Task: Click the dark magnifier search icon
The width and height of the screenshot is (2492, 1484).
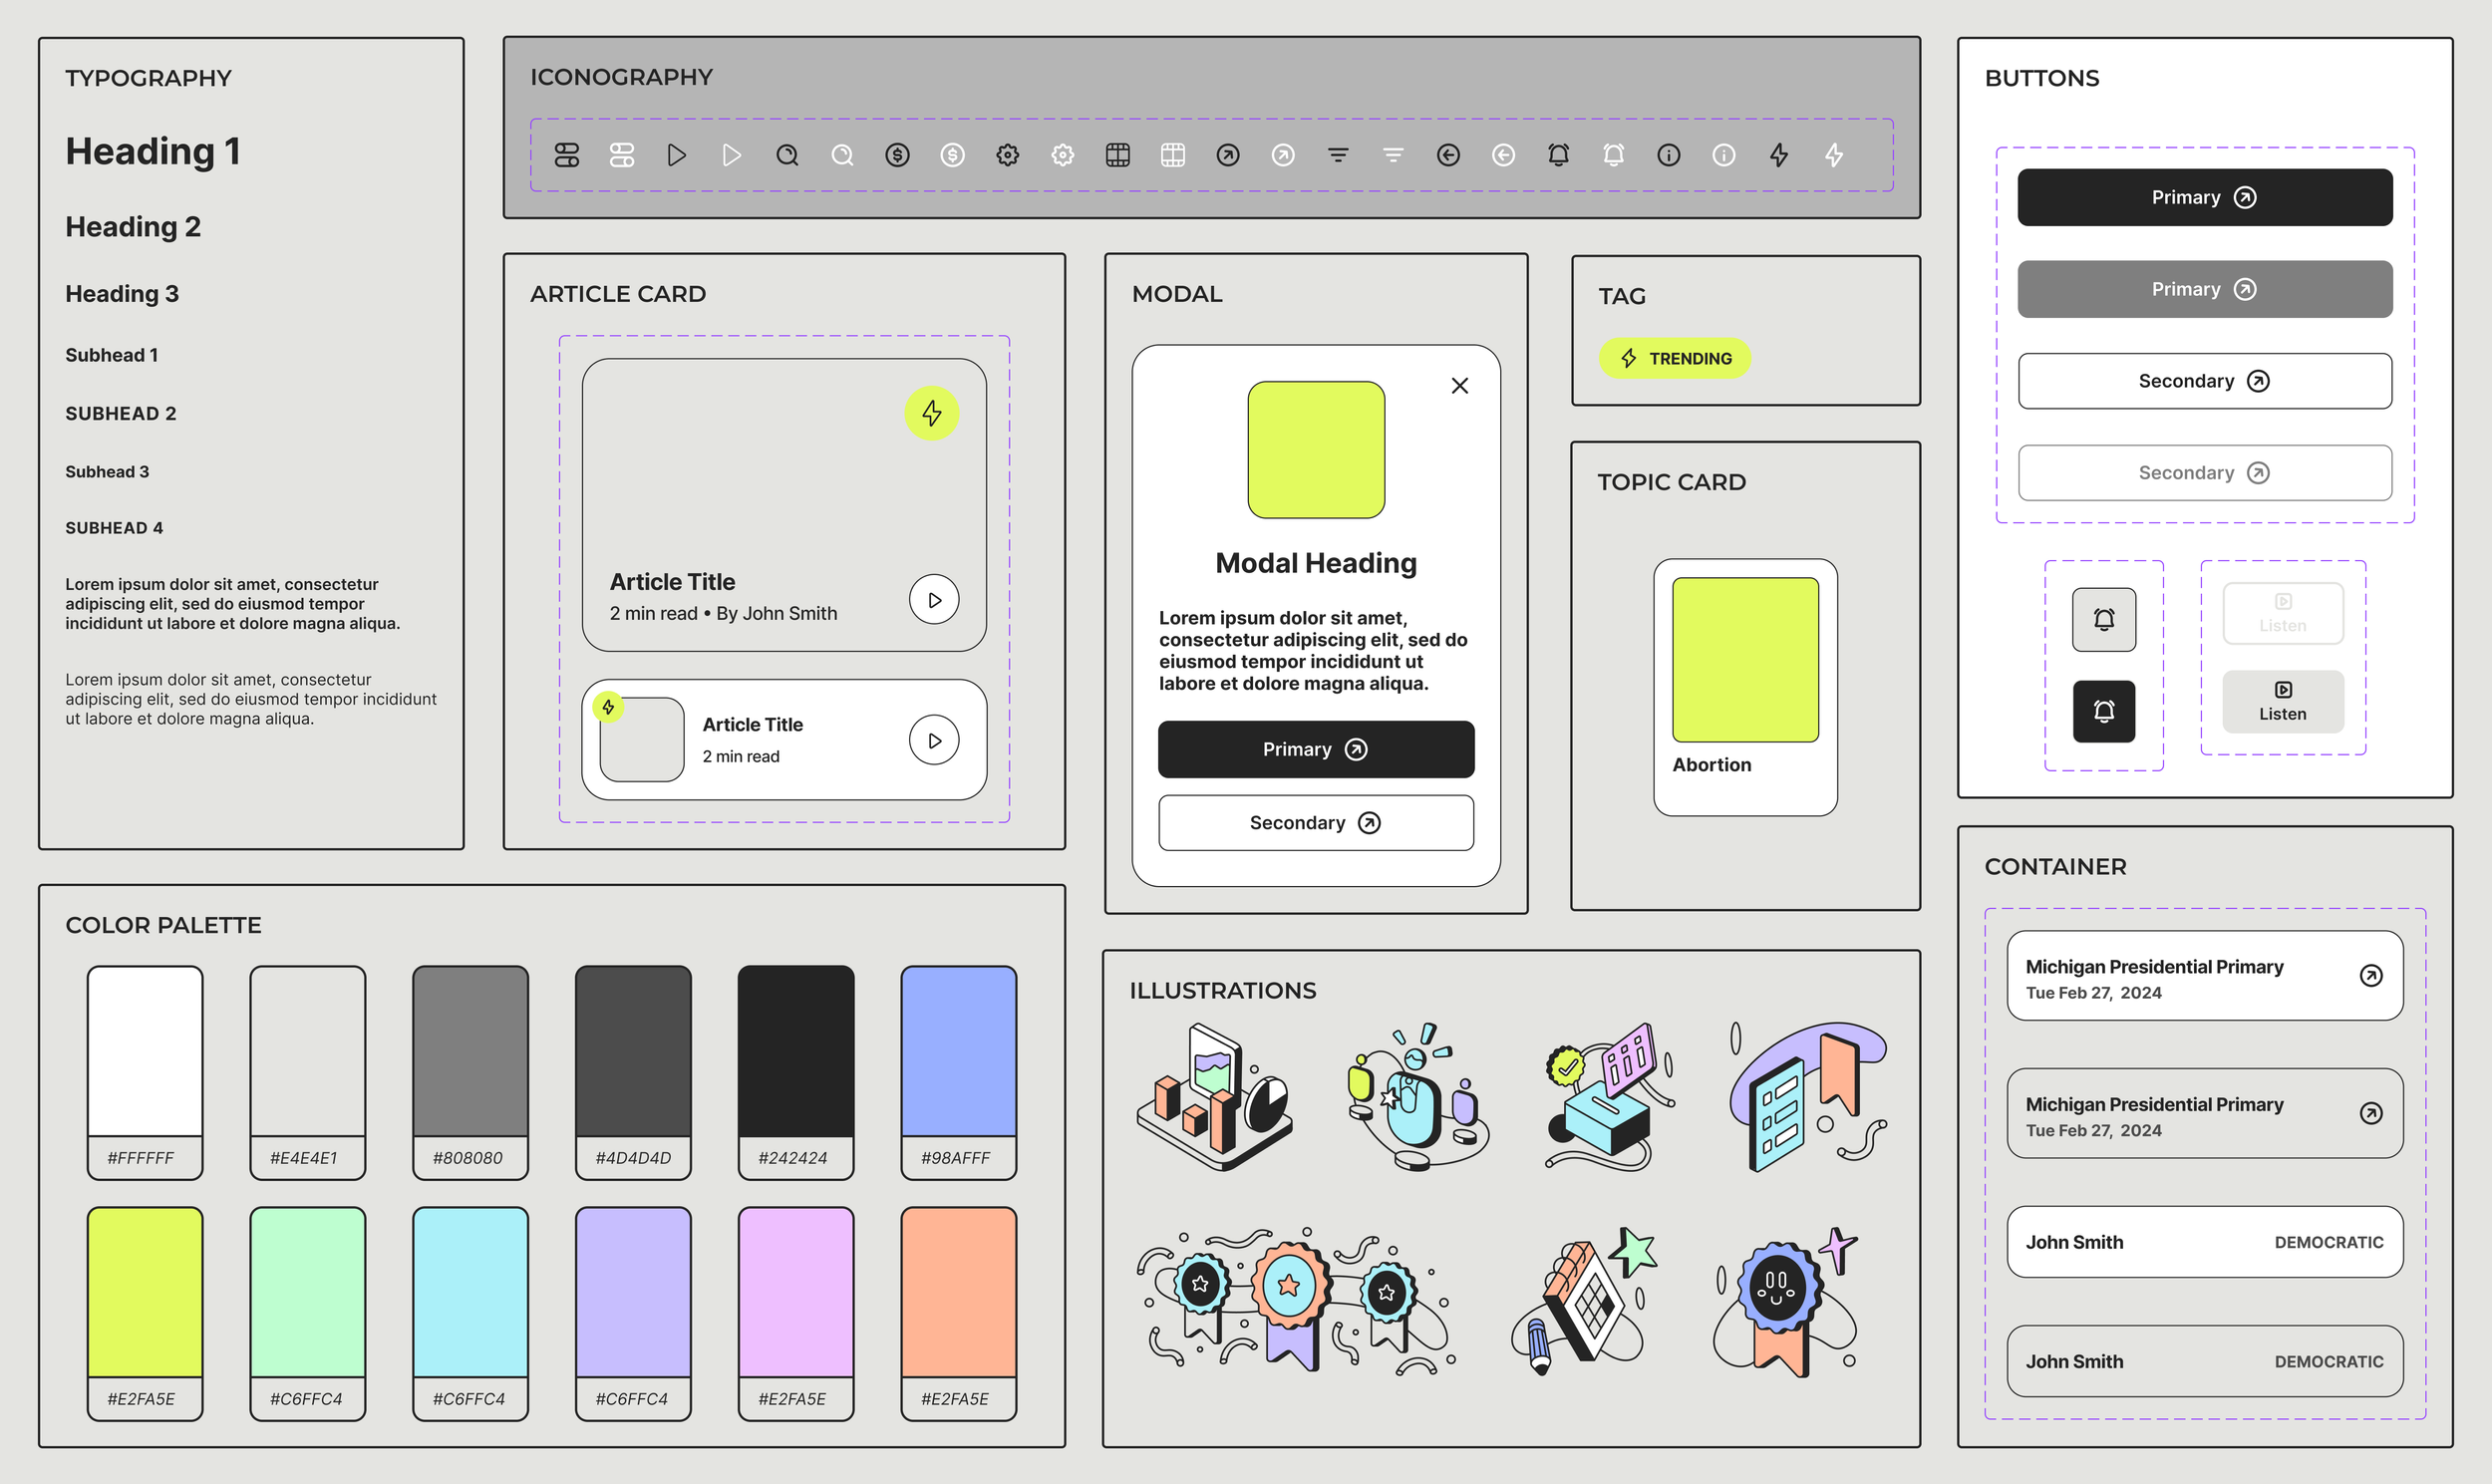Action: click(787, 155)
